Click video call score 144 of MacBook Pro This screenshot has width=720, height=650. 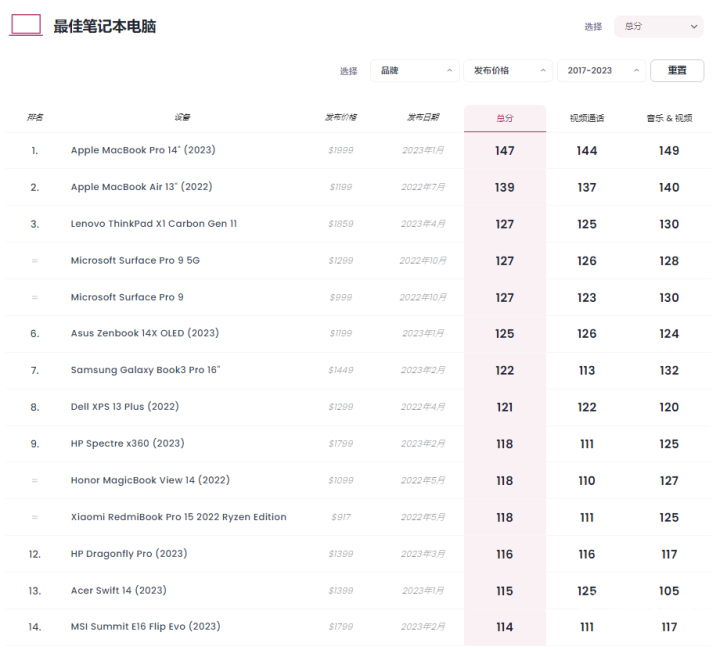(x=587, y=151)
